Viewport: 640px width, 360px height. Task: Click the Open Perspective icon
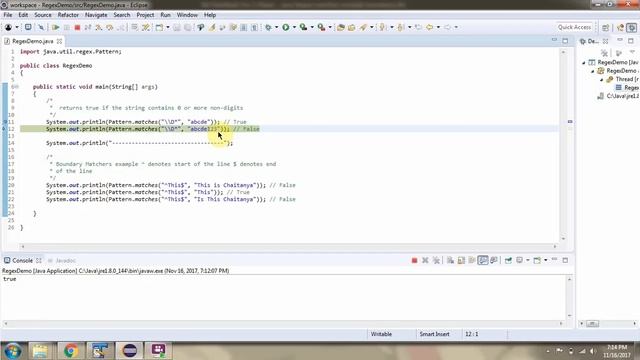click(606, 27)
